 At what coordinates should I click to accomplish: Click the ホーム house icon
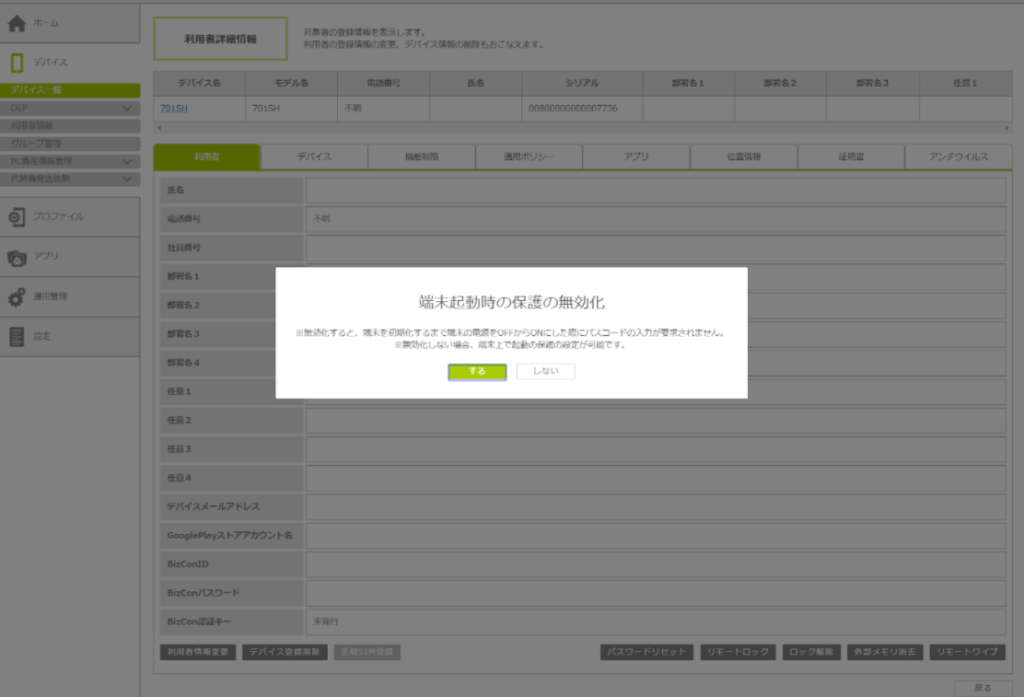click(x=17, y=23)
